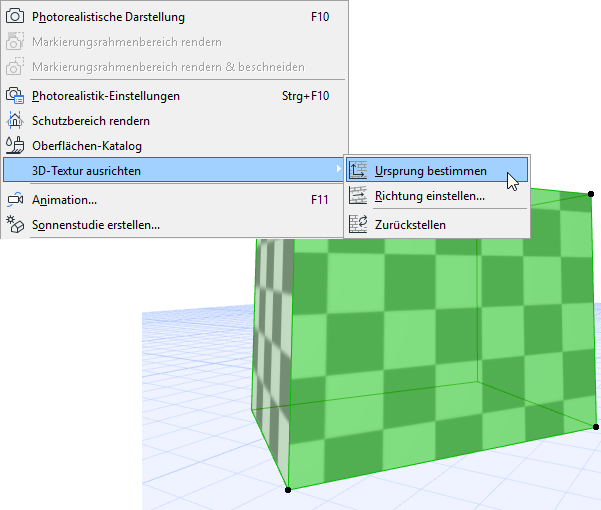Image resolution: width=601 pixels, height=510 pixels.
Task: Open the Oberflächen-Katalog entry
Action: point(174,146)
